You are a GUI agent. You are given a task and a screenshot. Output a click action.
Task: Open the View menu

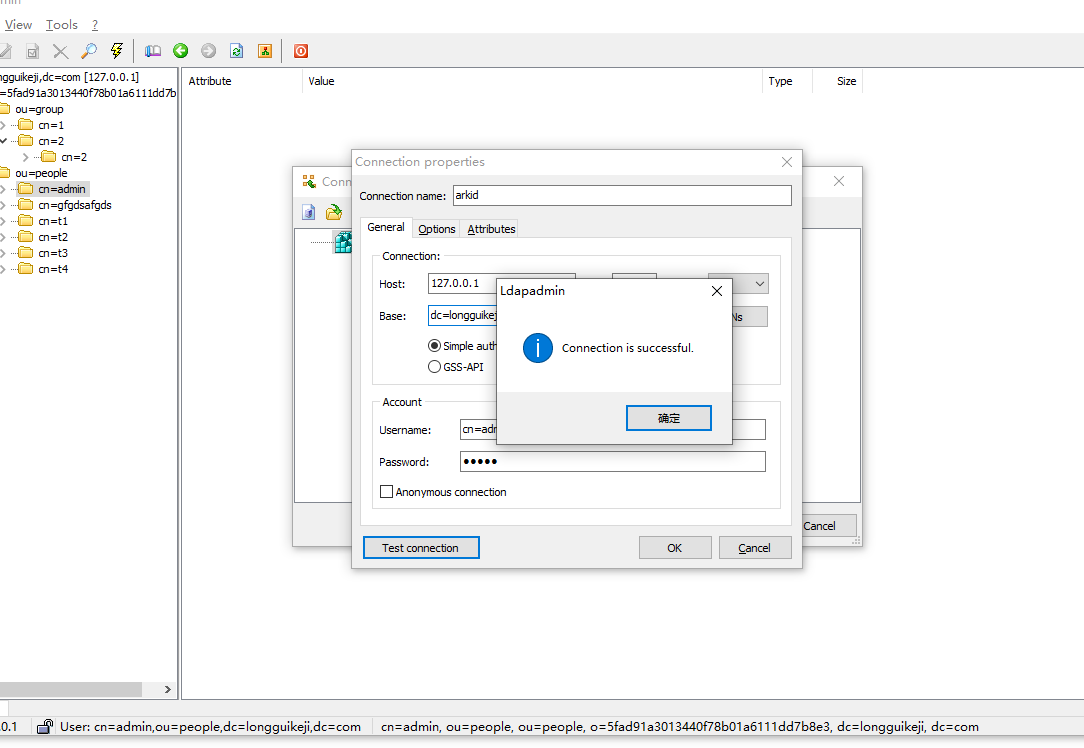[19, 25]
